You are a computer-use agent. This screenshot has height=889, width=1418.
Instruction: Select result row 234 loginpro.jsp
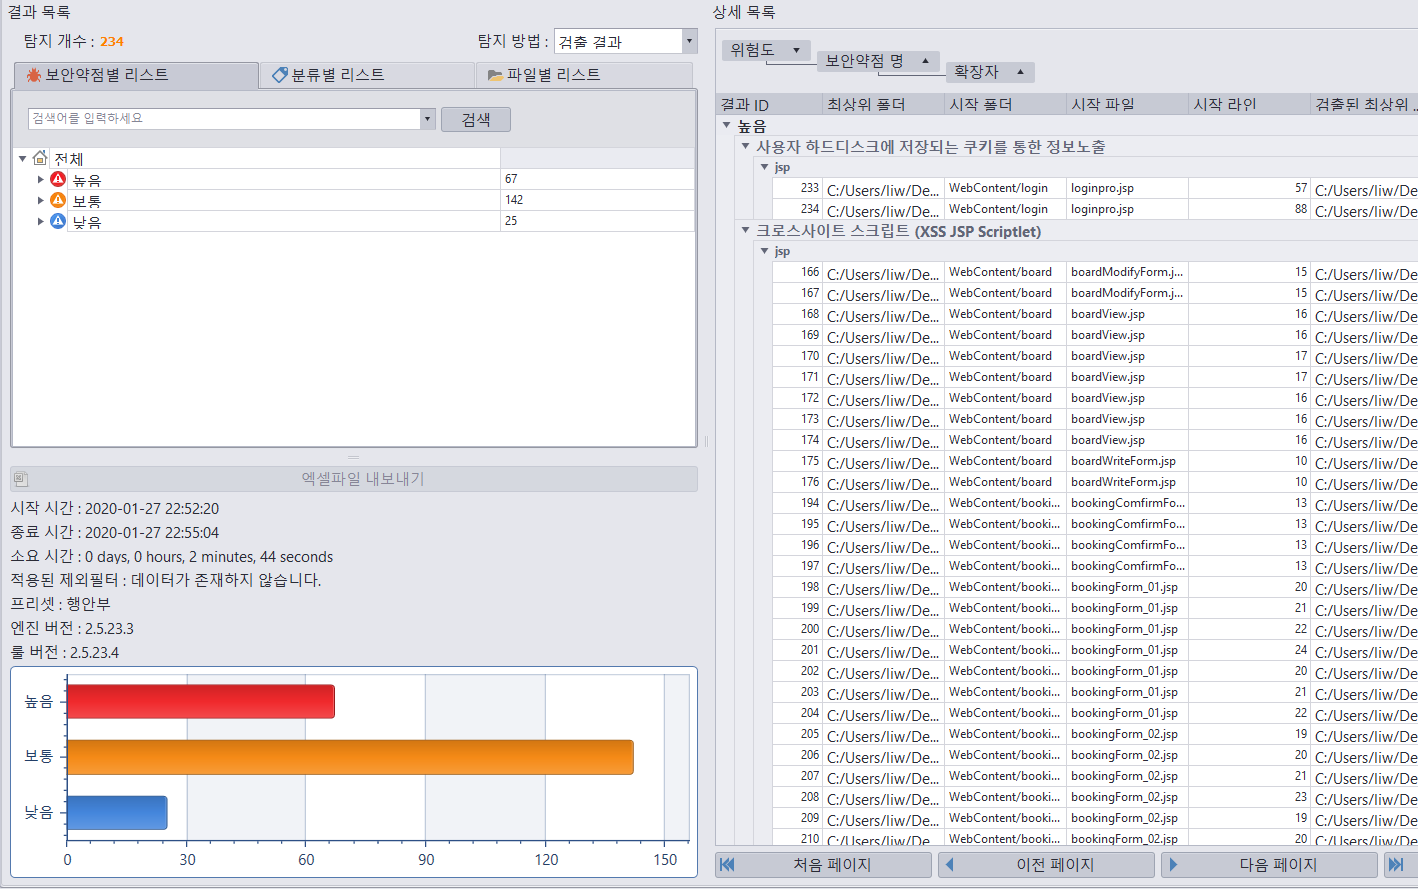[x=1095, y=209]
